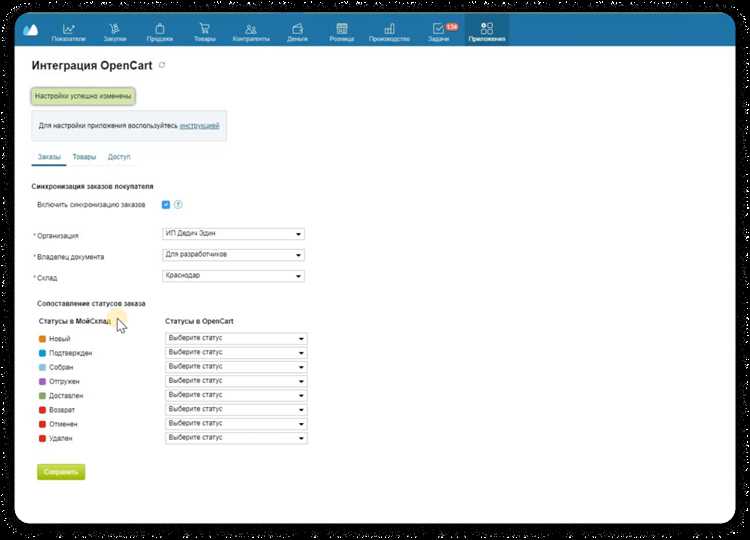Screen dimensions: 750x540
Task: Open the Продажи section
Action: click(x=160, y=33)
